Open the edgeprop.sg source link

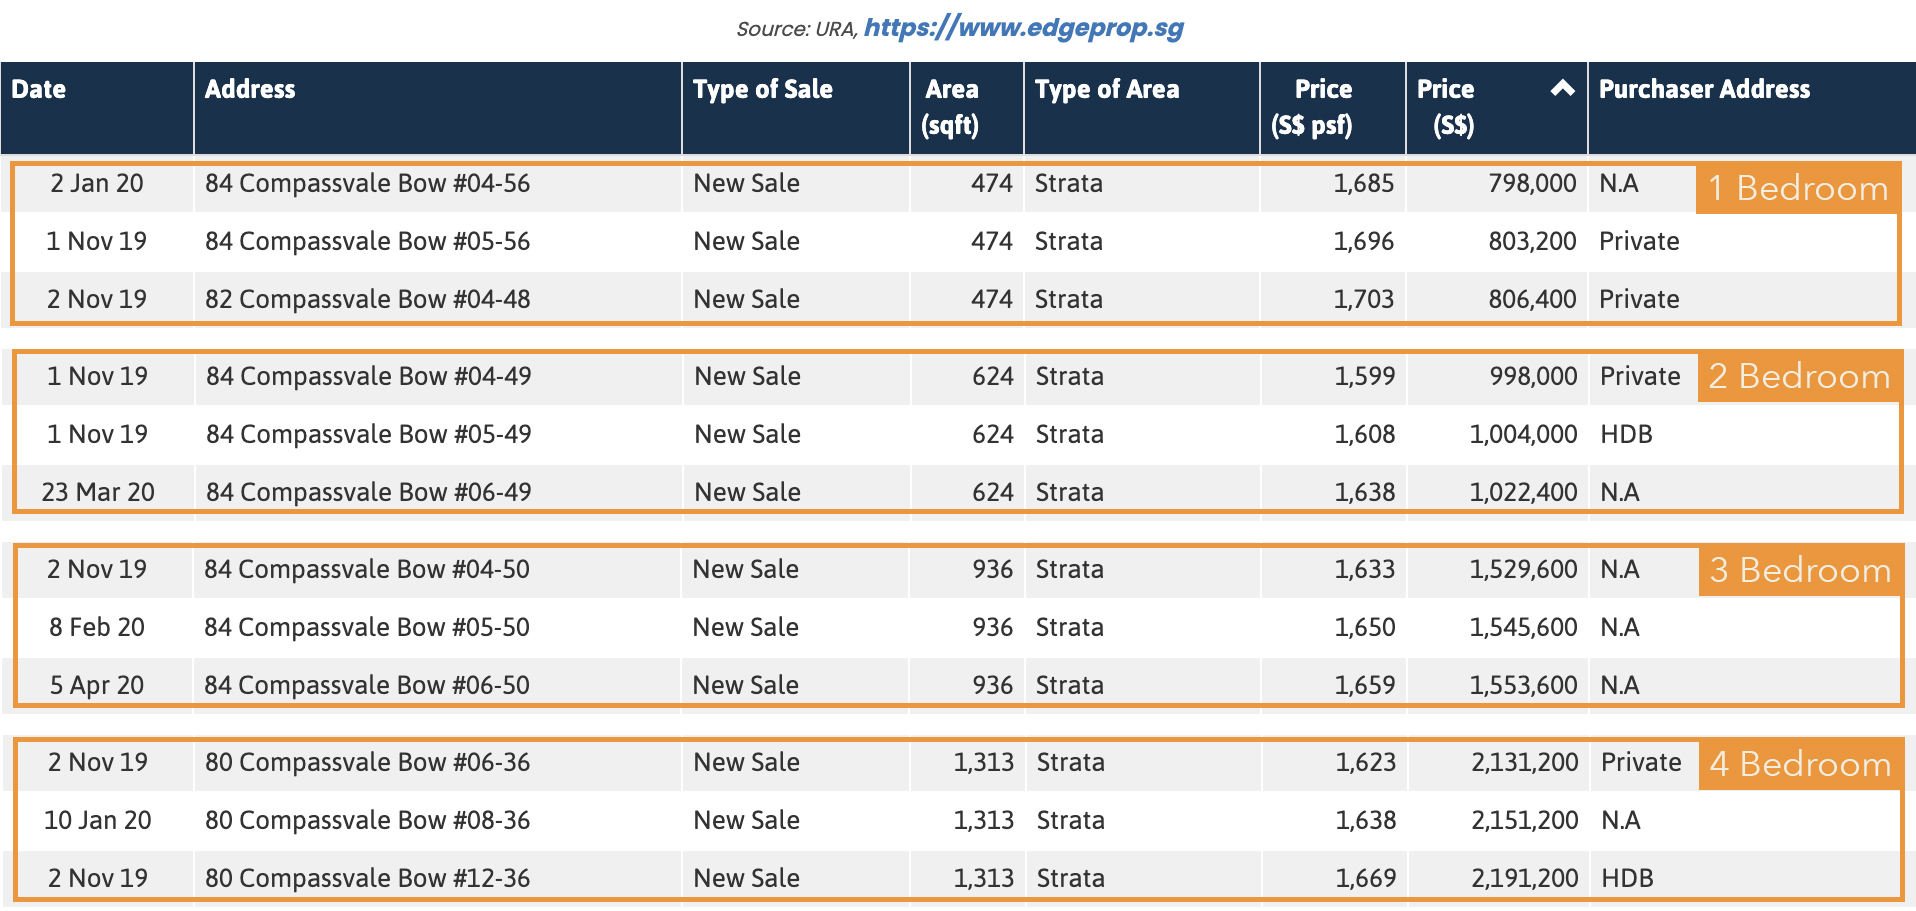1023,28
